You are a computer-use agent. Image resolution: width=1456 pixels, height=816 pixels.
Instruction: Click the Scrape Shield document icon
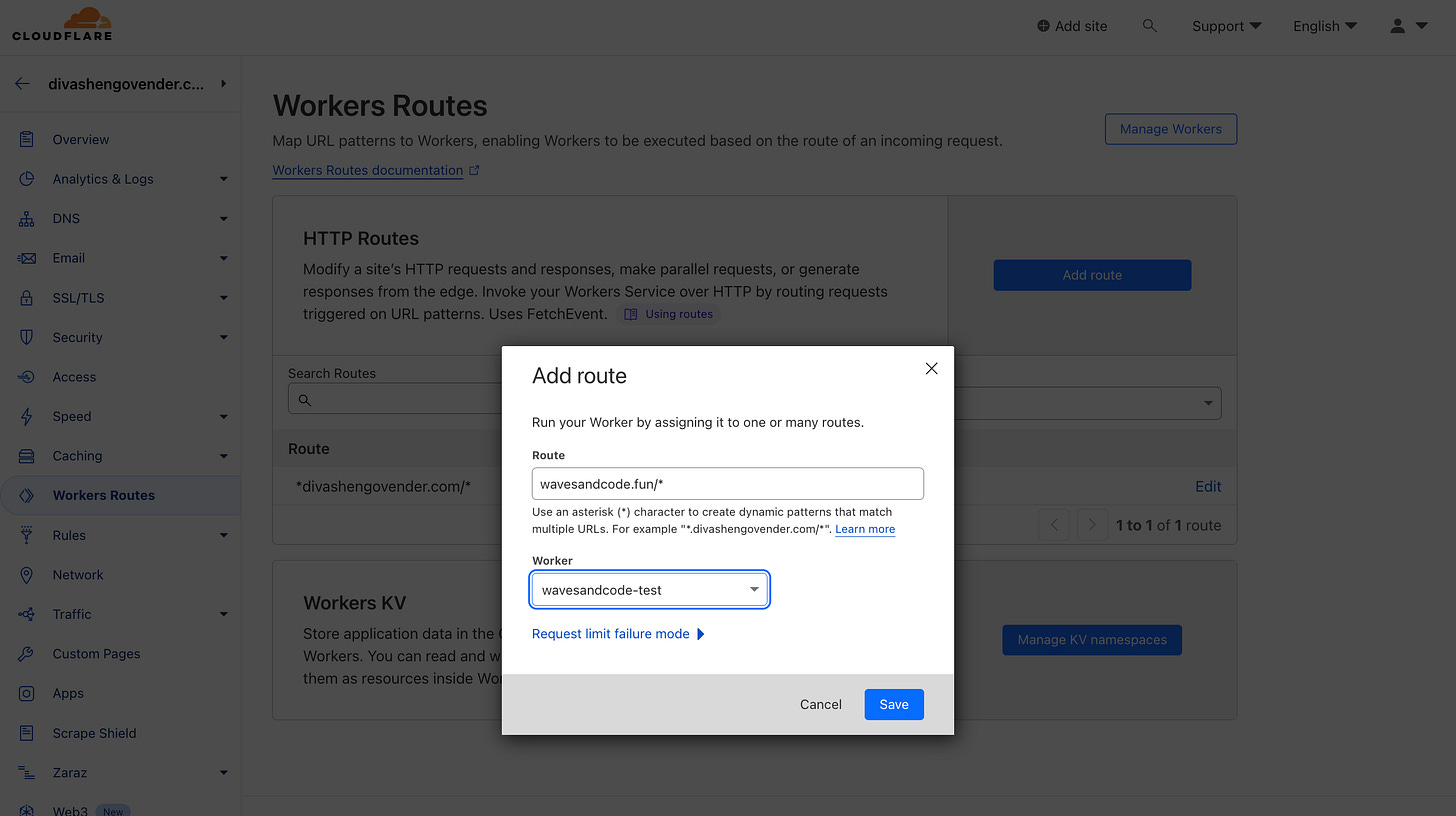tap(27, 733)
